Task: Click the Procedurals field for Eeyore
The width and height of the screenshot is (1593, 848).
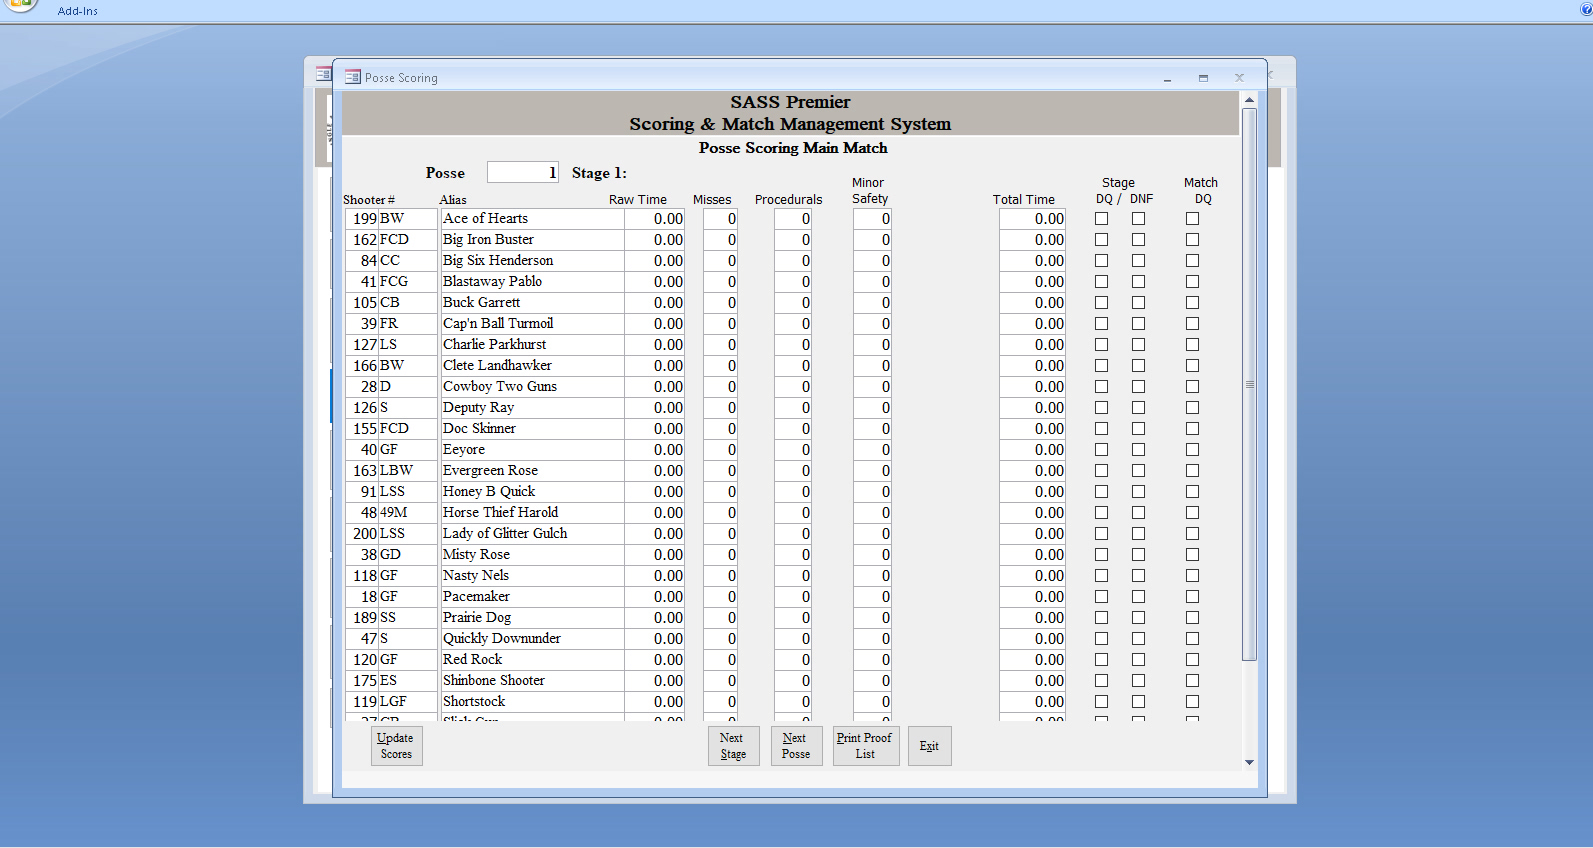Action: [792, 450]
